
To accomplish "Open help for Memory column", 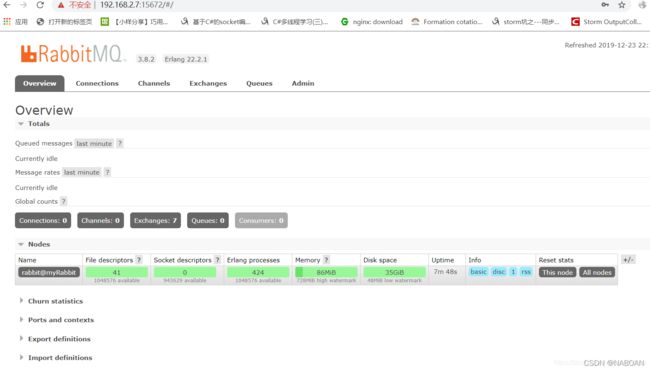I will 326,260.
